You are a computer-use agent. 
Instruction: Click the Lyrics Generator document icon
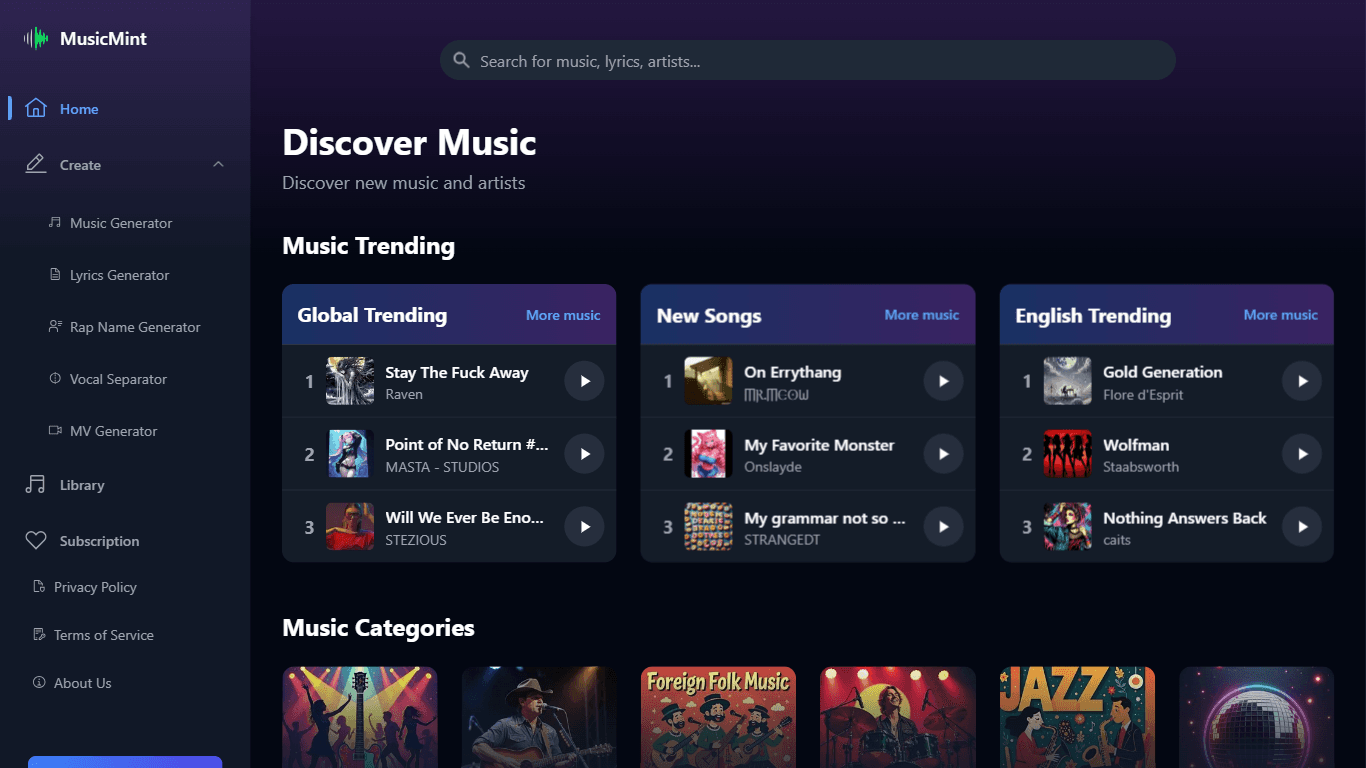tap(55, 274)
